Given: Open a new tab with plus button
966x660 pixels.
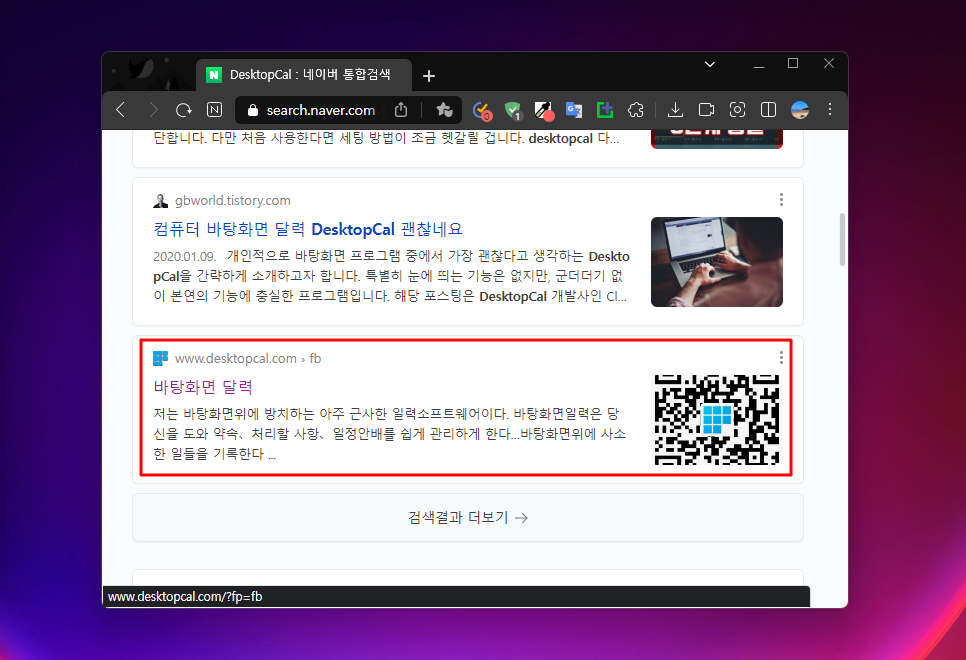Looking at the screenshot, I should [x=429, y=76].
